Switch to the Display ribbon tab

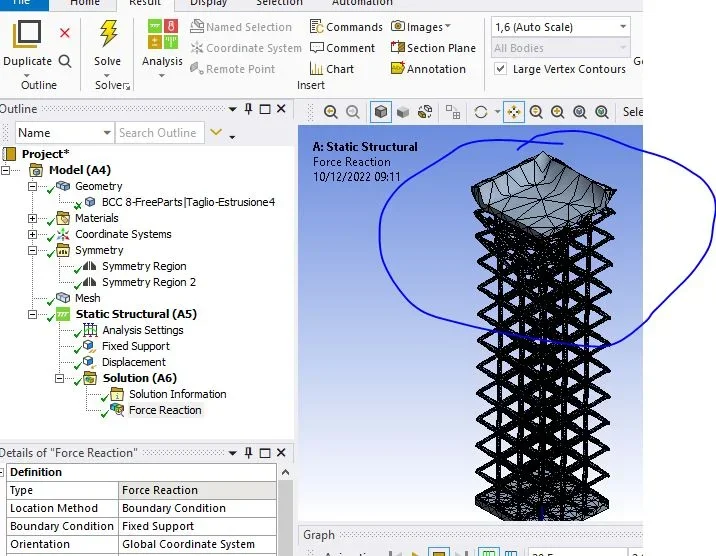[x=208, y=3]
